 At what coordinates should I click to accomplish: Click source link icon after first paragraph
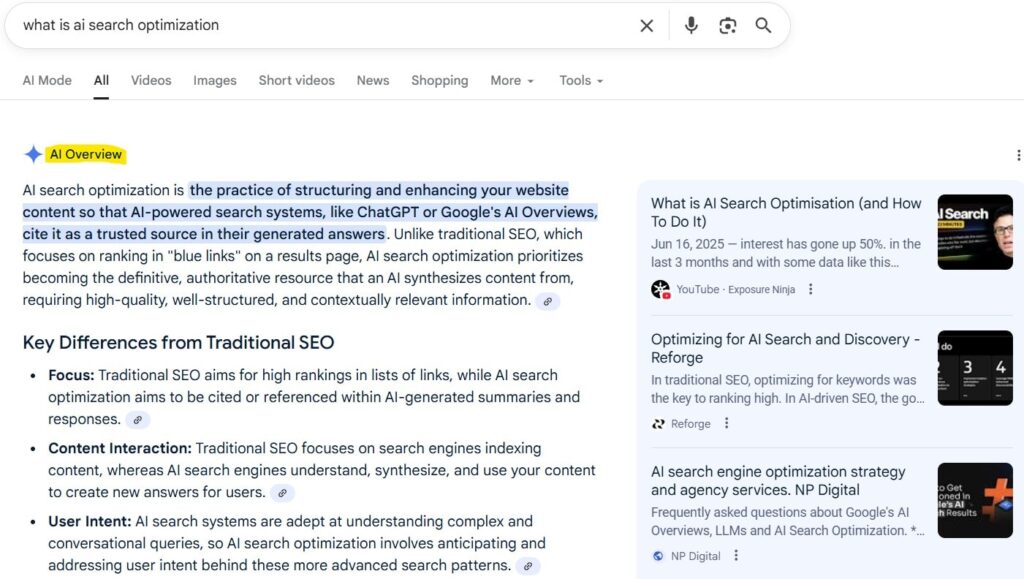(x=547, y=301)
